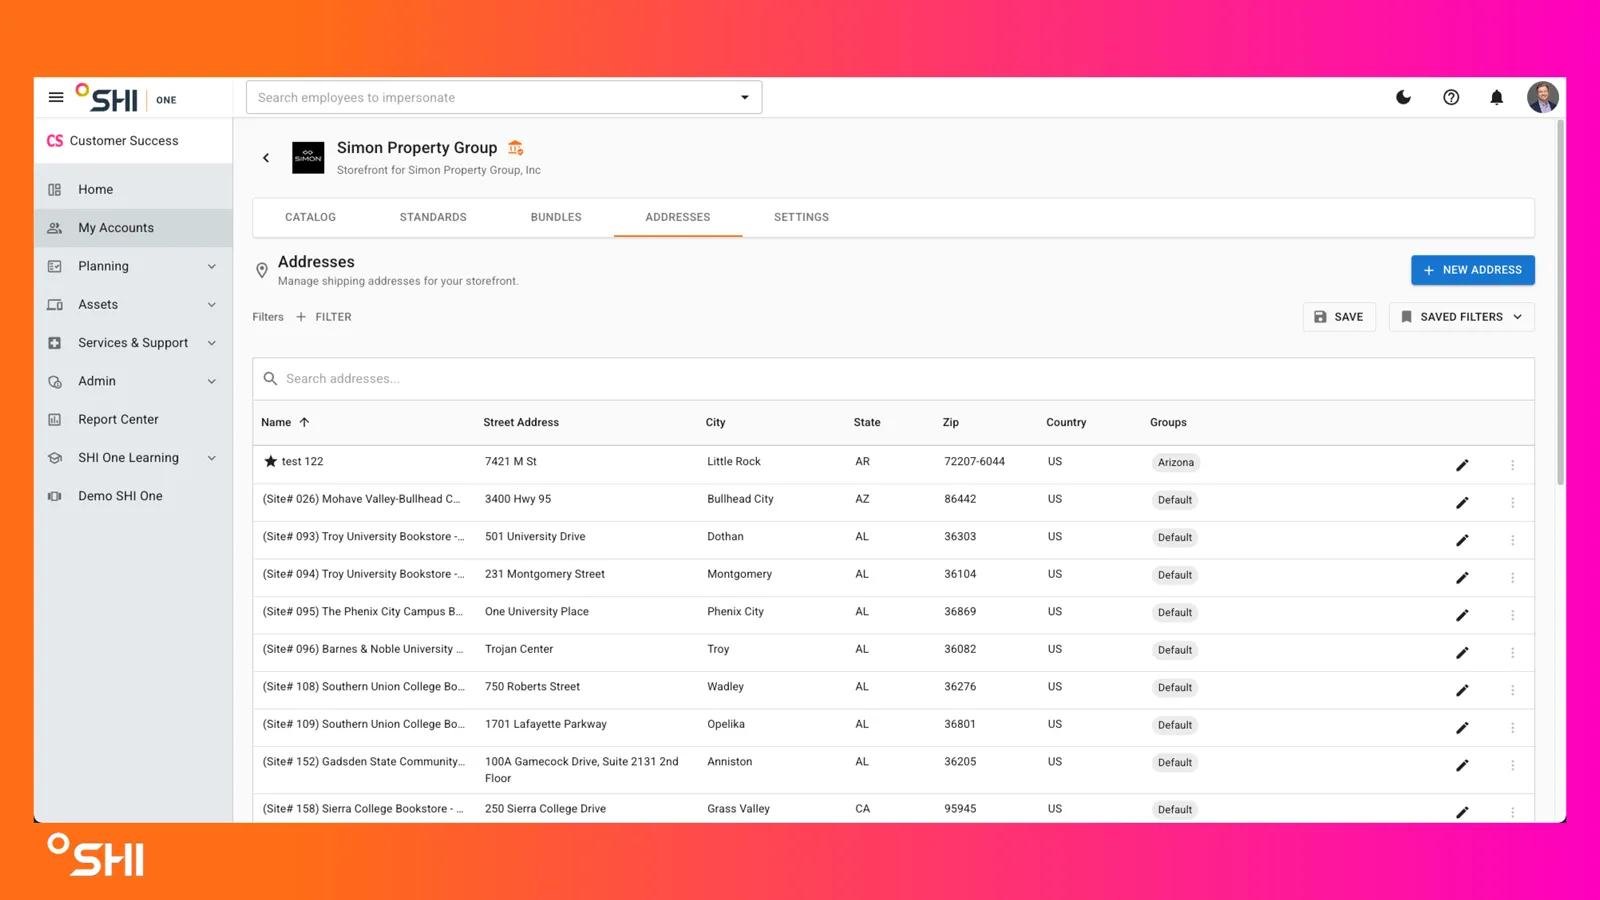
Task: Click the Zip column header
Action: pos(950,422)
